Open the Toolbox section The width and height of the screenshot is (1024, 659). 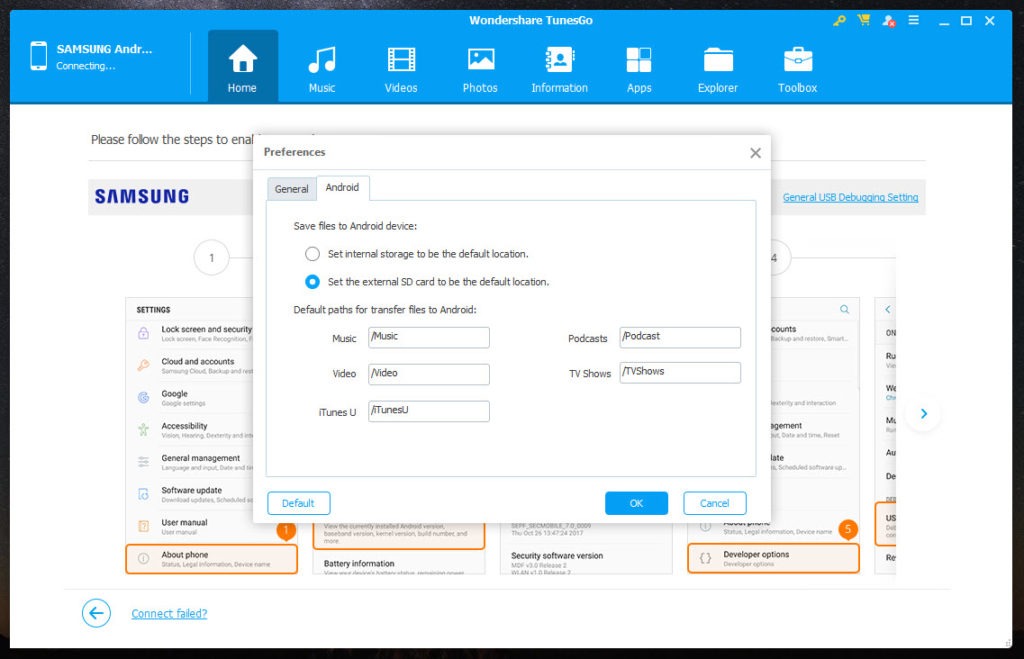pos(797,69)
